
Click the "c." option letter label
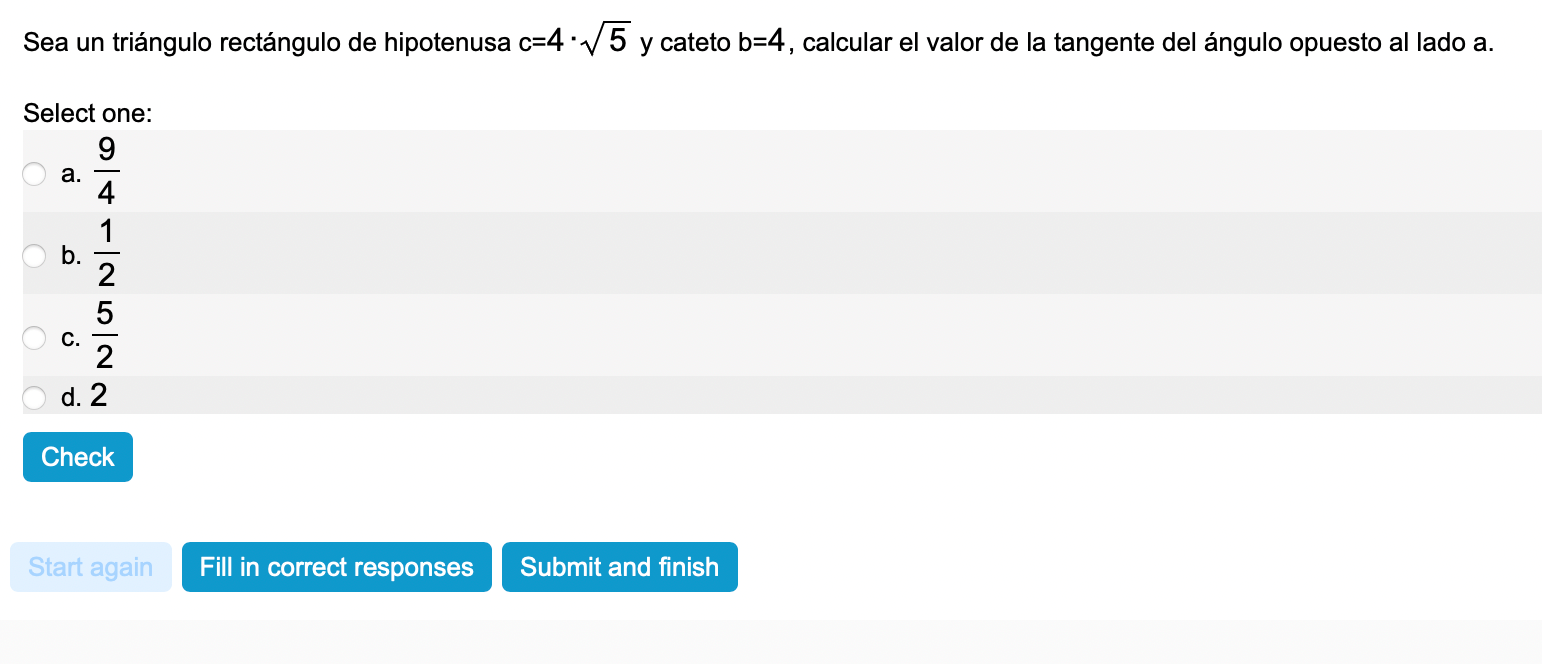point(71,339)
